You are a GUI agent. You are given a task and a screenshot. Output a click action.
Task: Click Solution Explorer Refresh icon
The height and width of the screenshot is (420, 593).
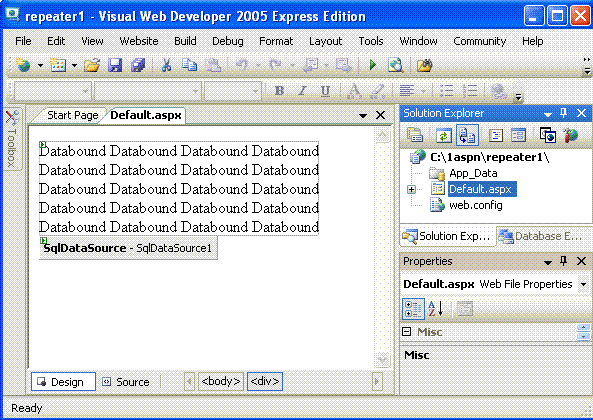pyautogui.click(x=444, y=135)
